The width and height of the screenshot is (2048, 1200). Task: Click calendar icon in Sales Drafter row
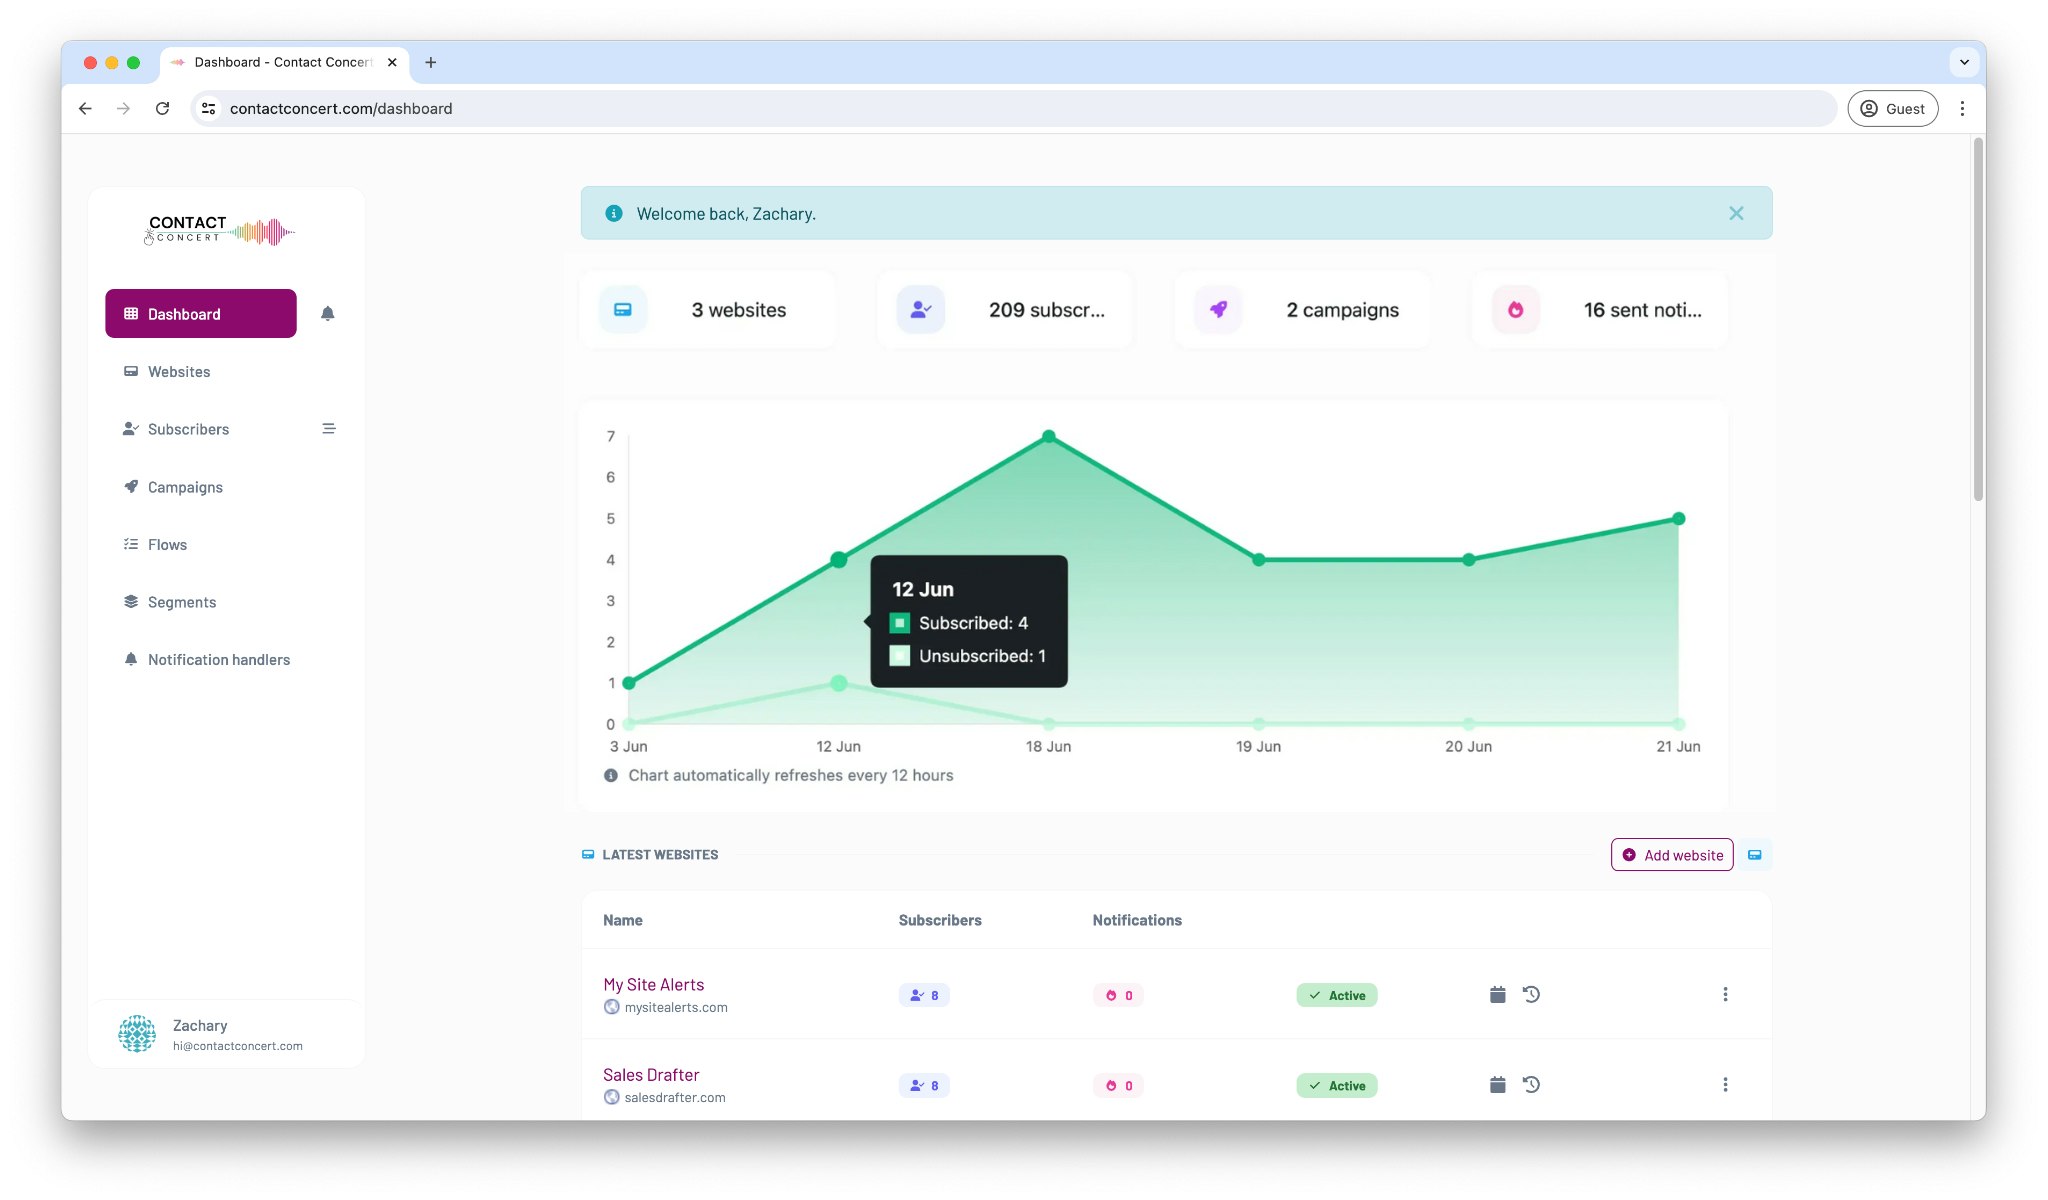[1497, 1084]
